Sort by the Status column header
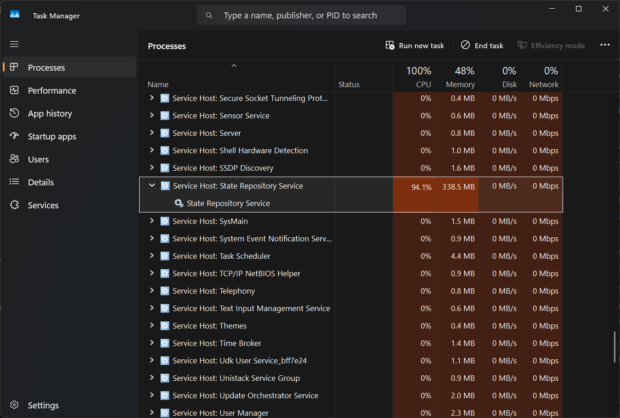 point(363,76)
